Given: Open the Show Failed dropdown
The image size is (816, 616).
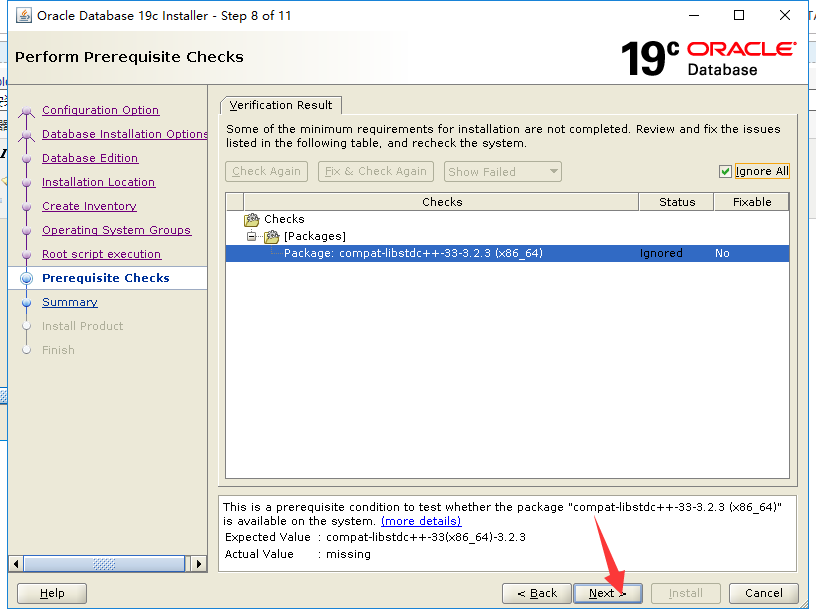Looking at the screenshot, I should click(x=502, y=172).
